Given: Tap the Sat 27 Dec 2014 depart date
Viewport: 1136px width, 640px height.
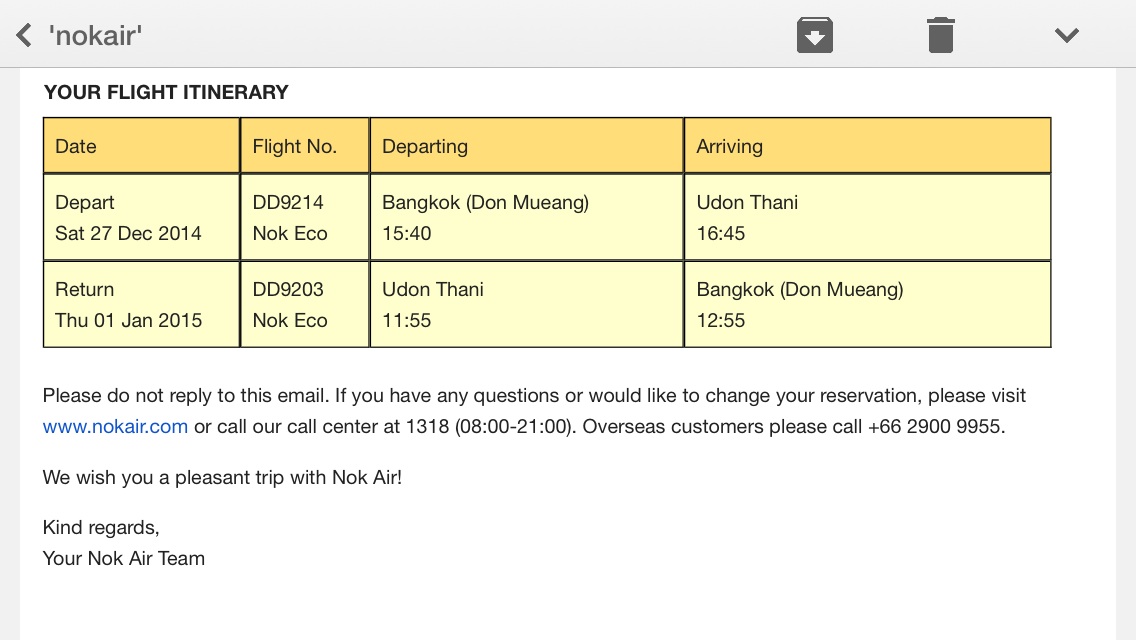Looking at the screenshot, I should point(128,234).
